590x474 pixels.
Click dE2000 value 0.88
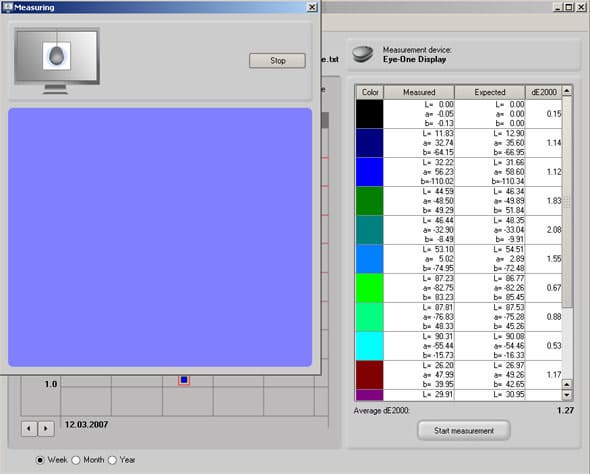pos(554,317)
